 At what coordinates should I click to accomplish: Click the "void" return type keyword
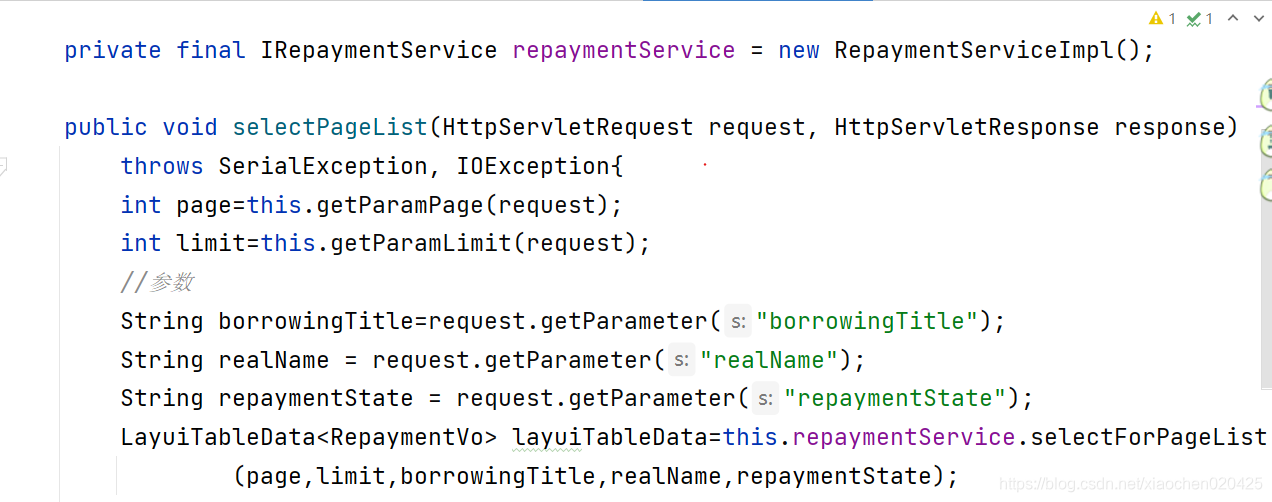click(x=190, y=127)
